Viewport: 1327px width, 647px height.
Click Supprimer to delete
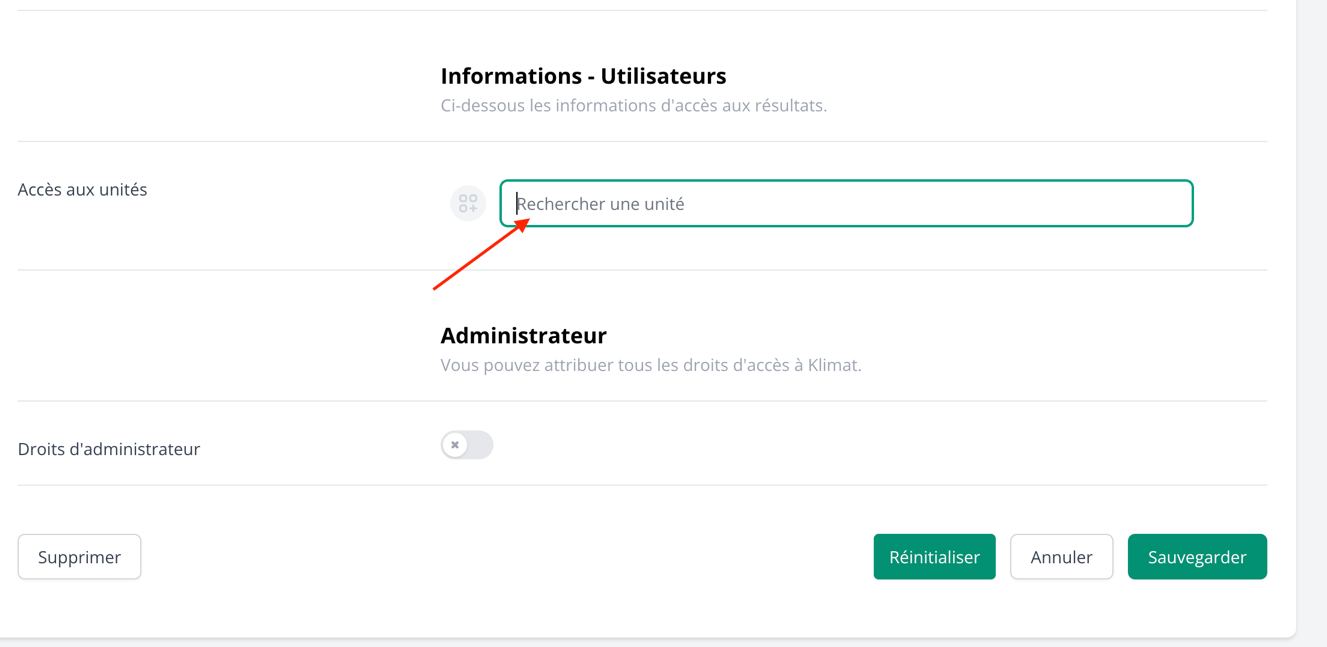[x=79, y=556]
